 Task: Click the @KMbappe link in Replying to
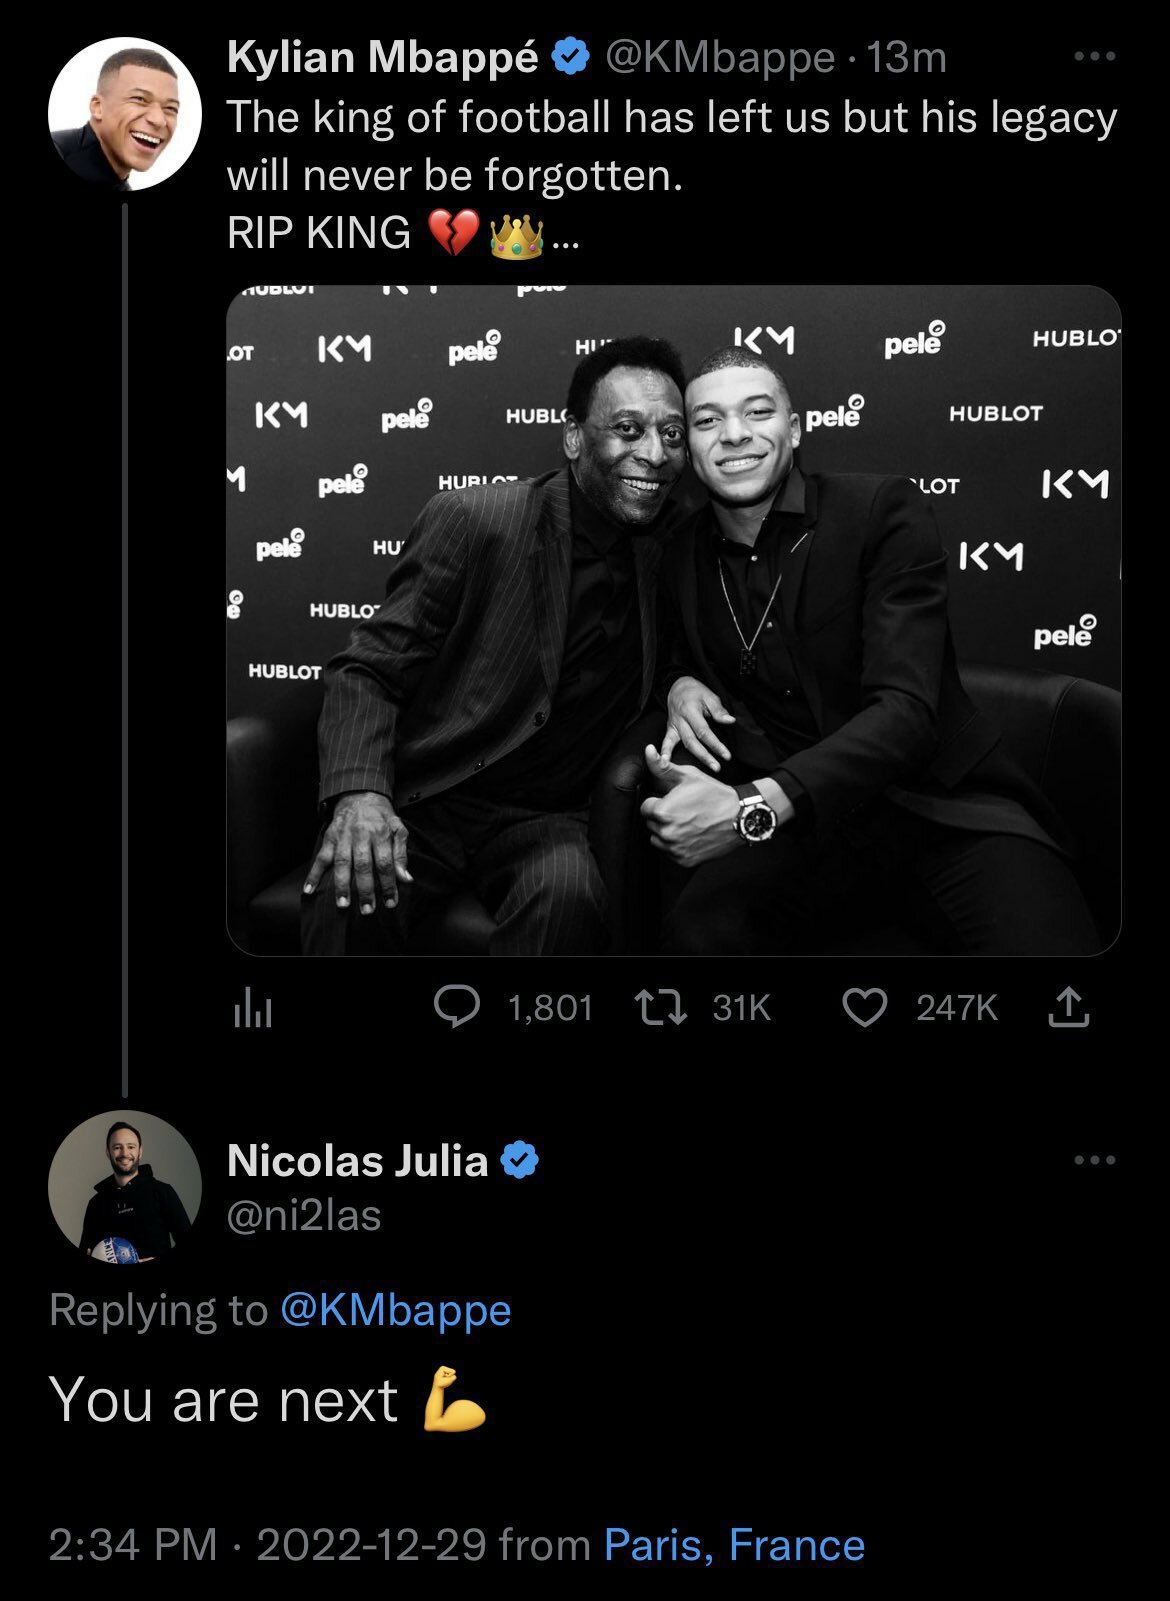coord(396,1310)
